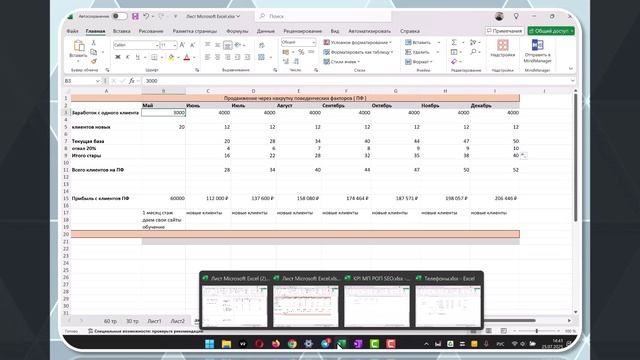Screen dimensions: 640x360
Task: Click the Search (Поиск) box
Action: tap(323, 16)
